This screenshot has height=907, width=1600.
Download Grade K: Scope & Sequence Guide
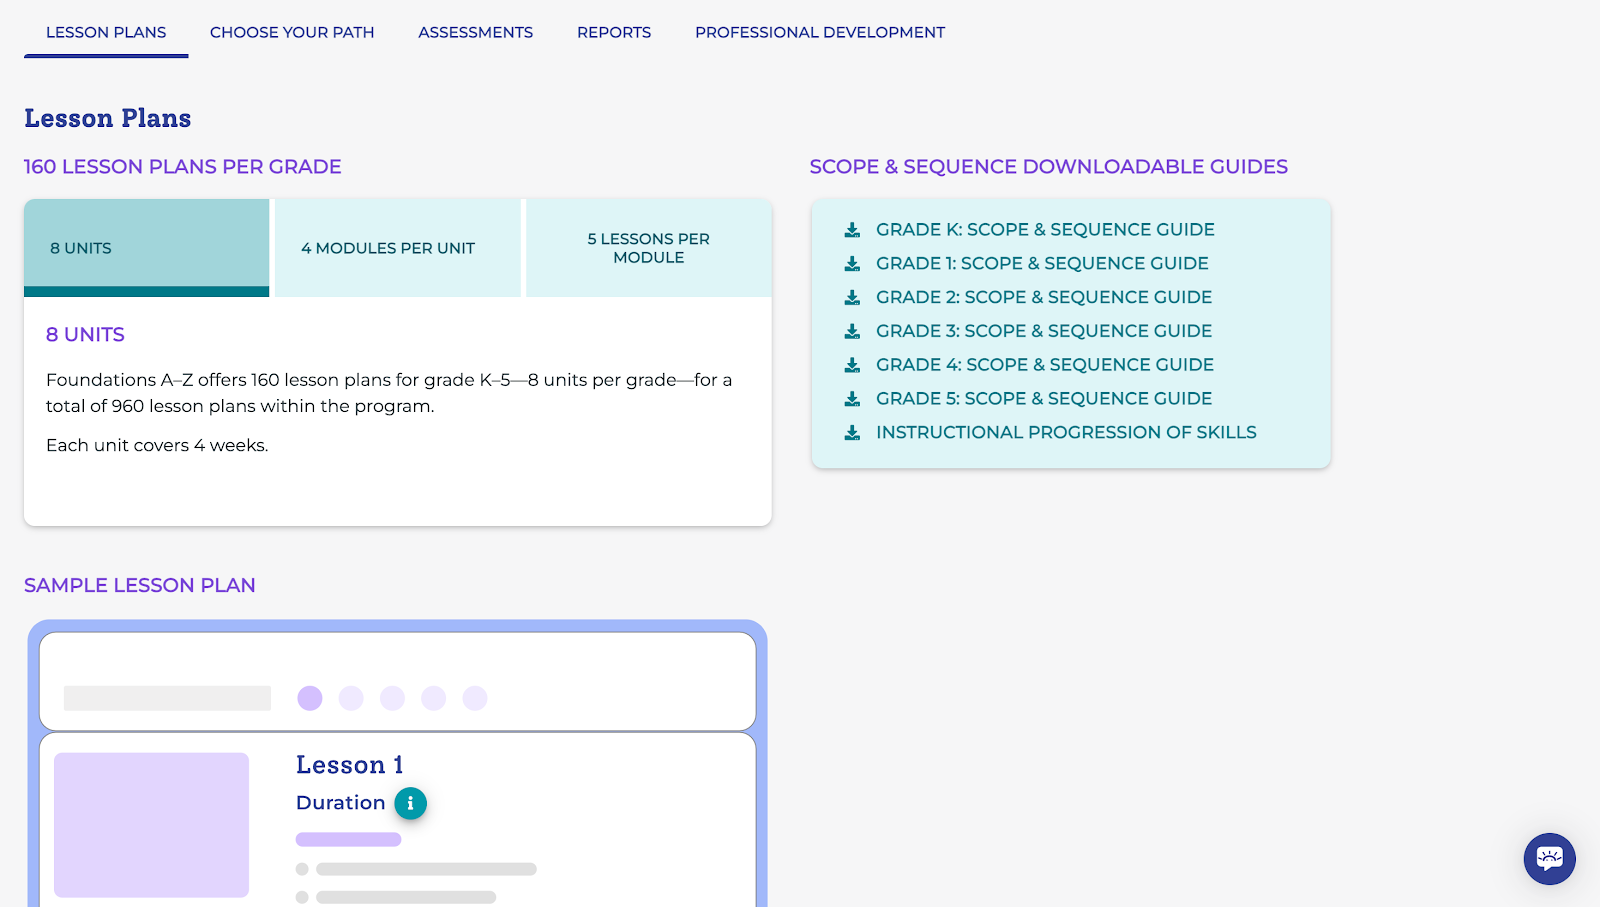[x=1045, y=230]
